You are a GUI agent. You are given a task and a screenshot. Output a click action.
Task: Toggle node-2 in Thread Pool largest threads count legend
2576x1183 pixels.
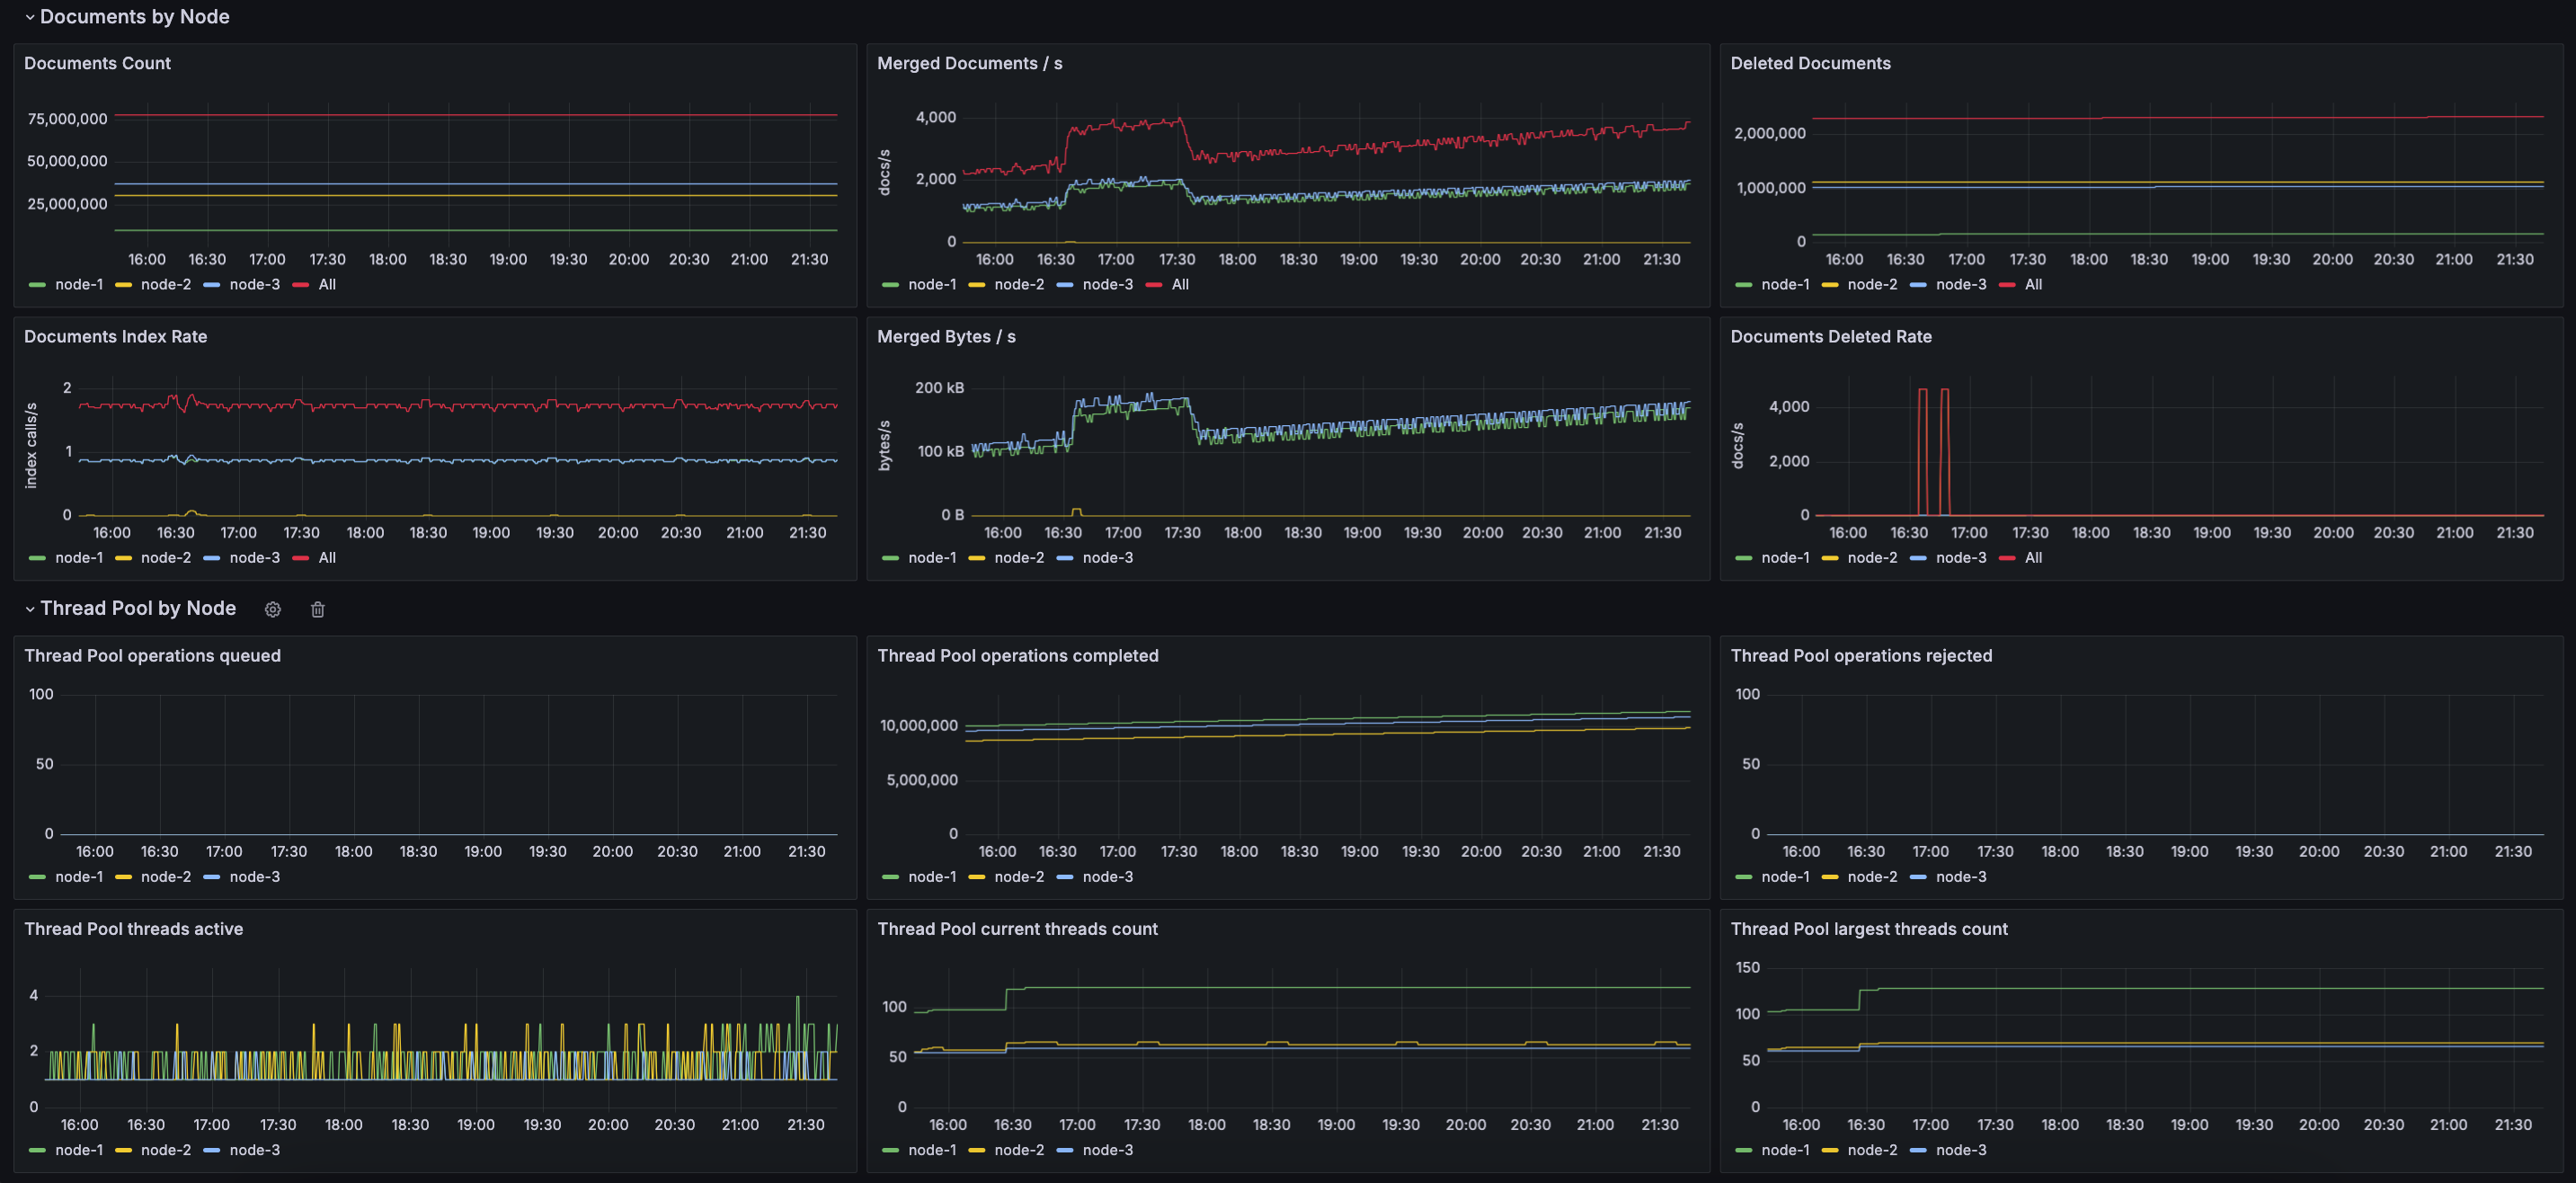tap(1872, 1150)
